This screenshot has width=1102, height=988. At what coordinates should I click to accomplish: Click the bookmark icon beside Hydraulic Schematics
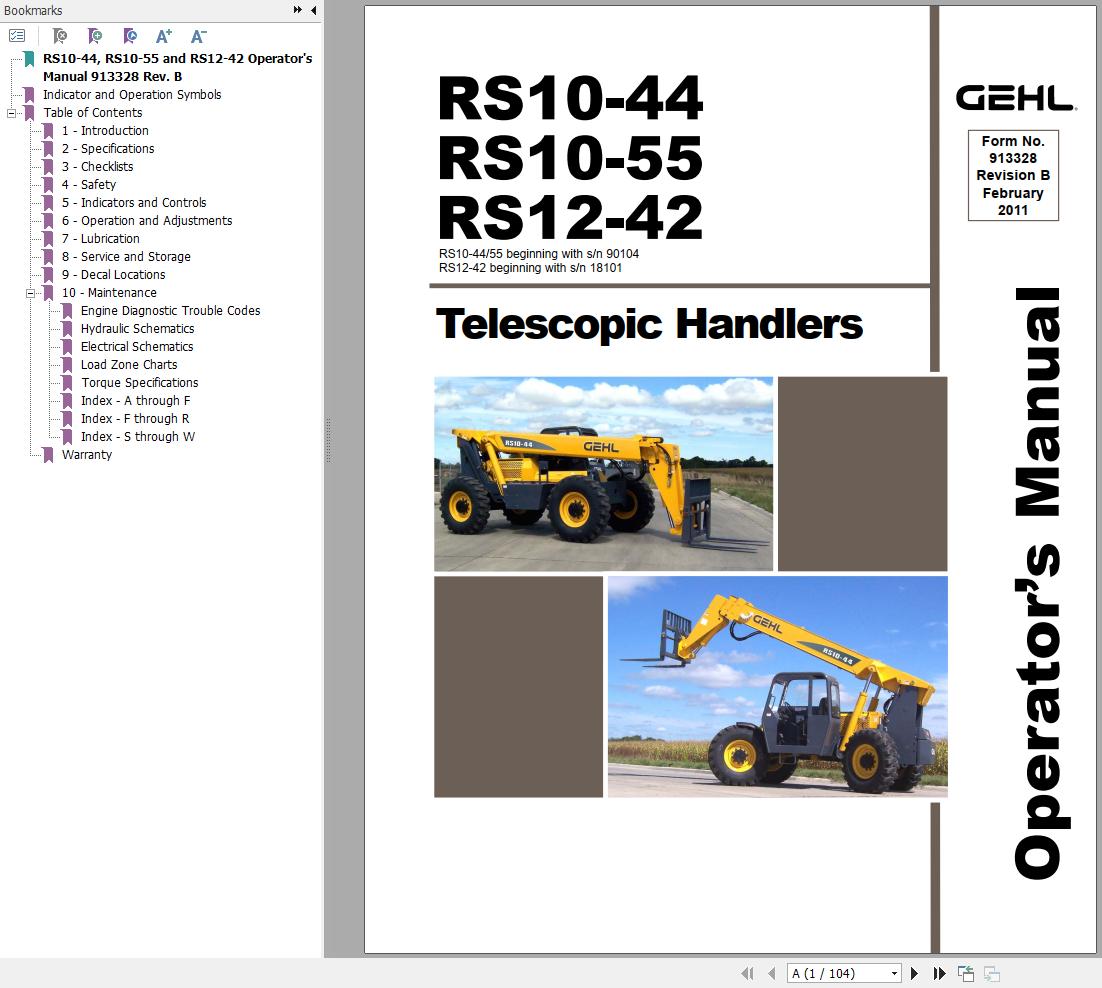(67, 329)
